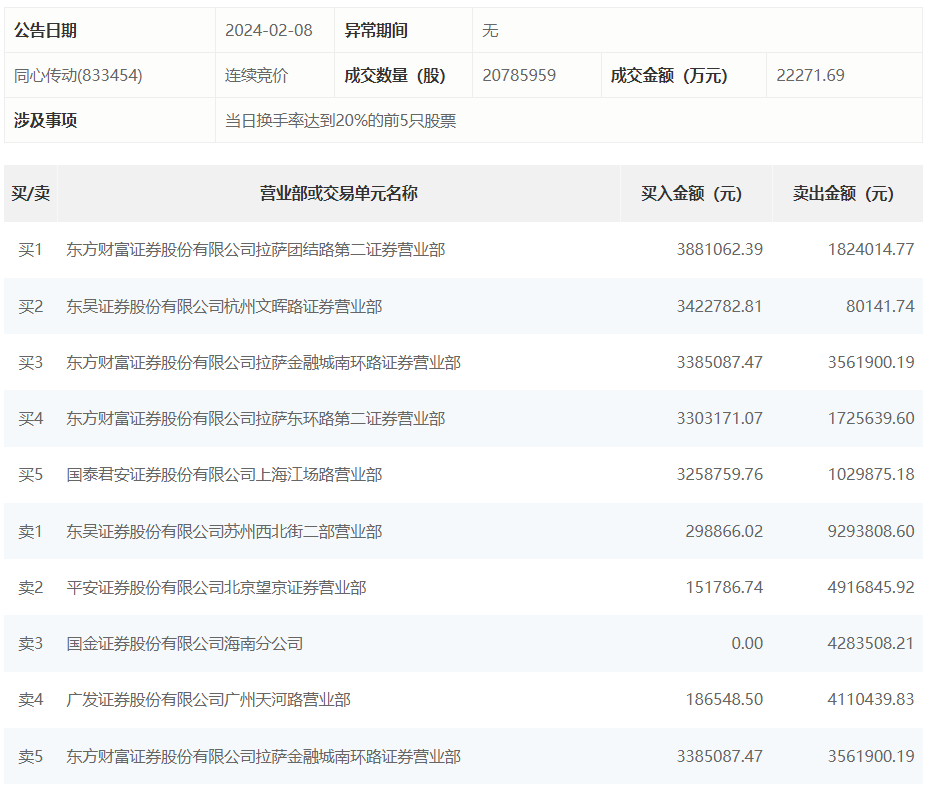Viewport: 934px width, 800px height.
Task: Click sell amount 9293808.60
Action: pyautogui.click(x=871, y=531)
